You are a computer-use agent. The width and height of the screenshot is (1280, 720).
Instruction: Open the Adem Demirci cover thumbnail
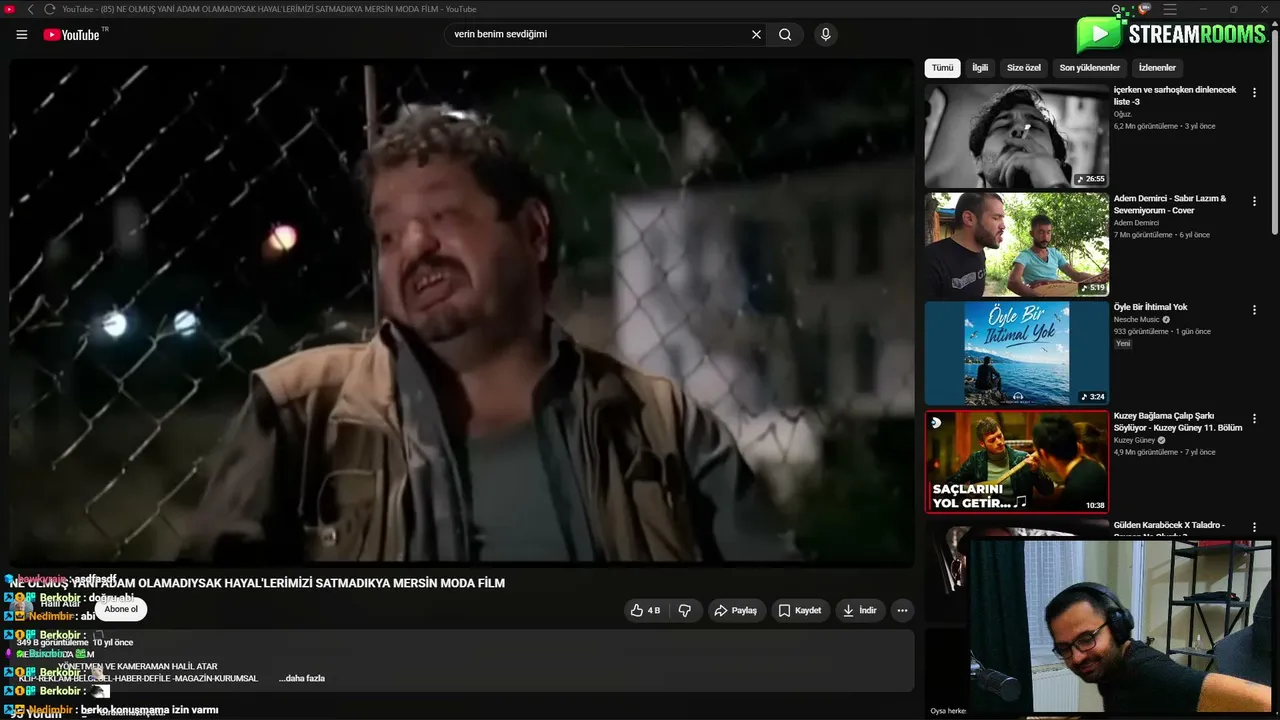(x=1017, y=245)
